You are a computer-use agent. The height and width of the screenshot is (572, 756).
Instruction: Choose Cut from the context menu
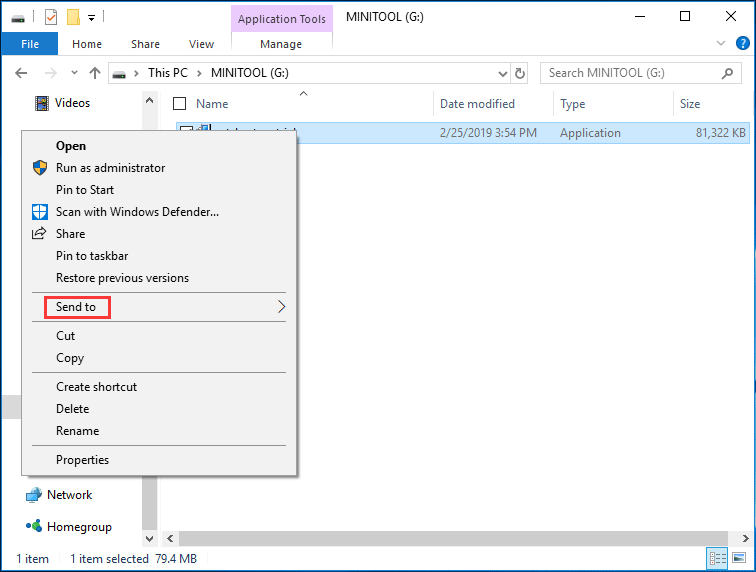click(159, 336)
